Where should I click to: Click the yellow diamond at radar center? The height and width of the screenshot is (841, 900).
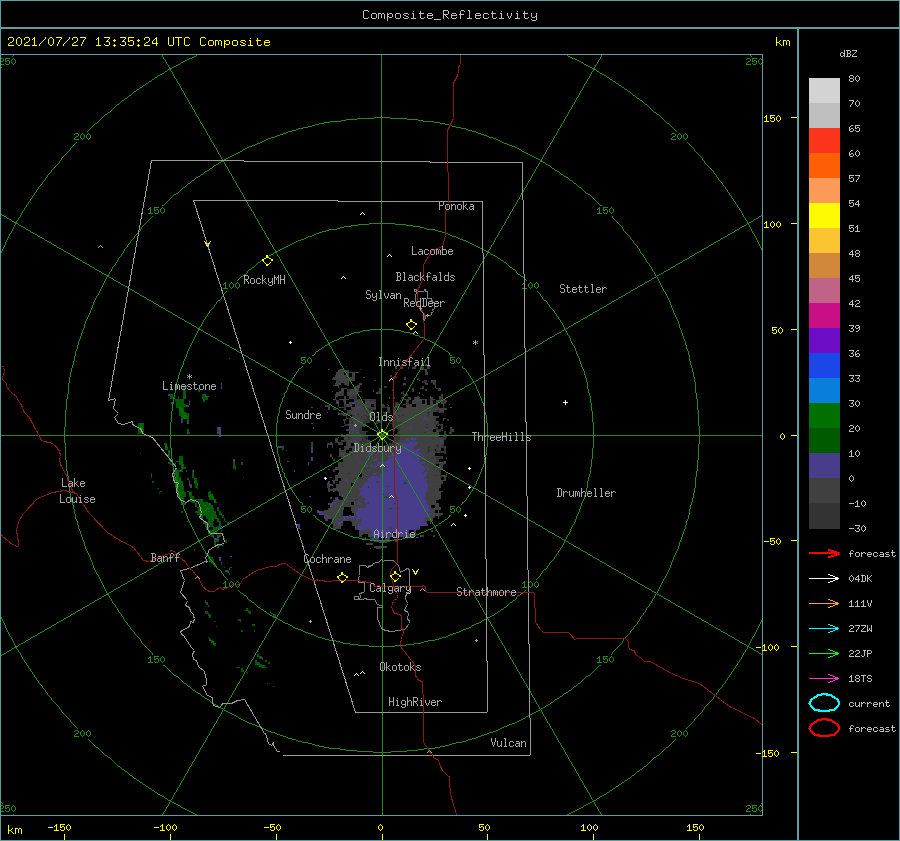point(382,435)
